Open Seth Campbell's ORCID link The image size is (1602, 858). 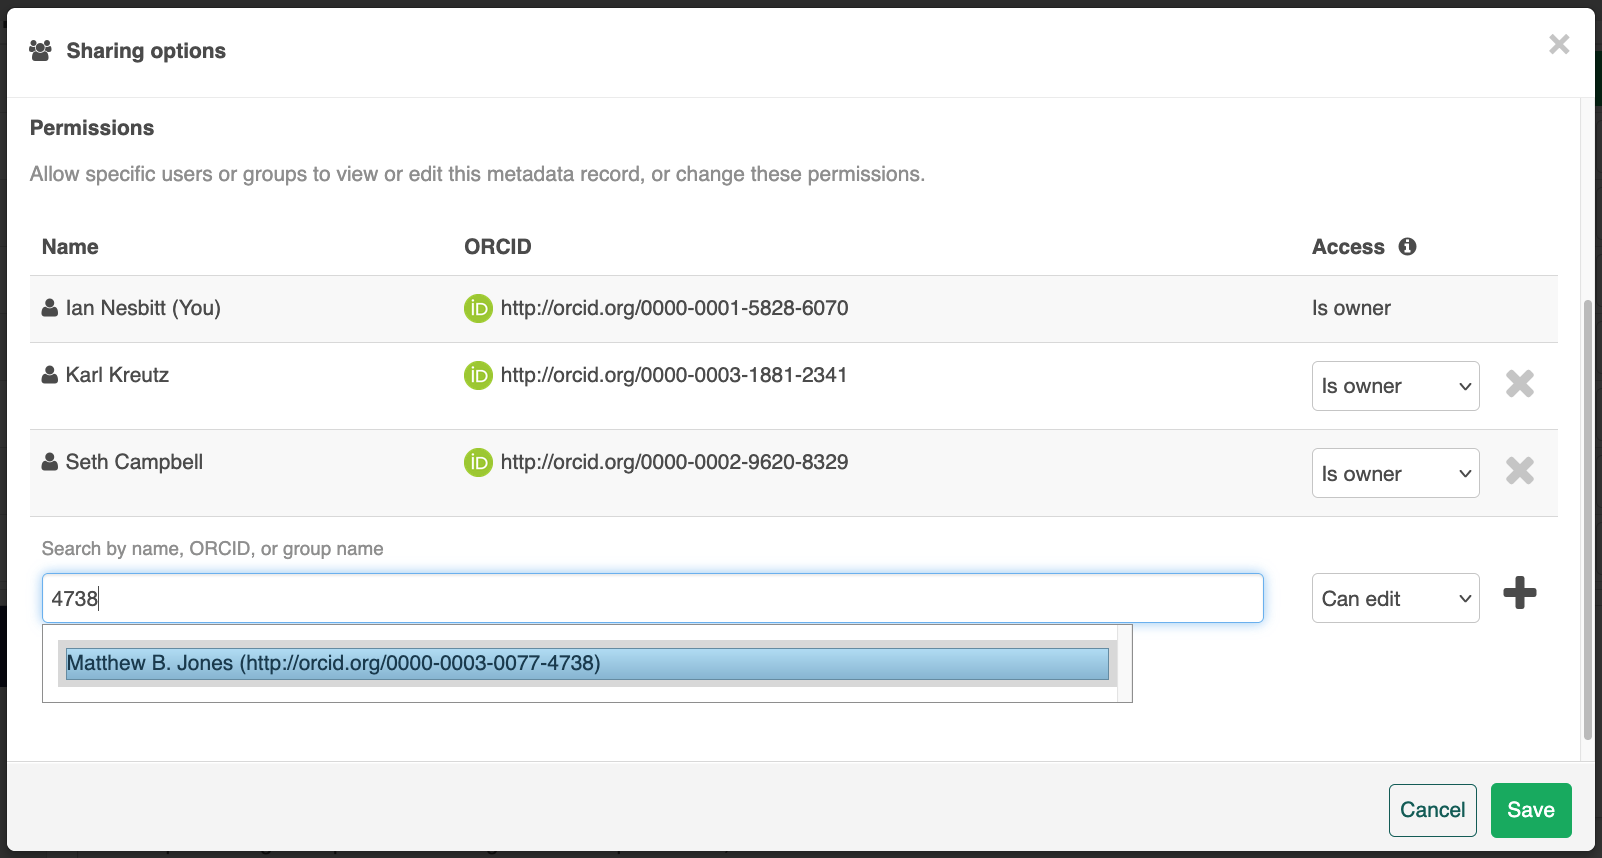(674, 462)
